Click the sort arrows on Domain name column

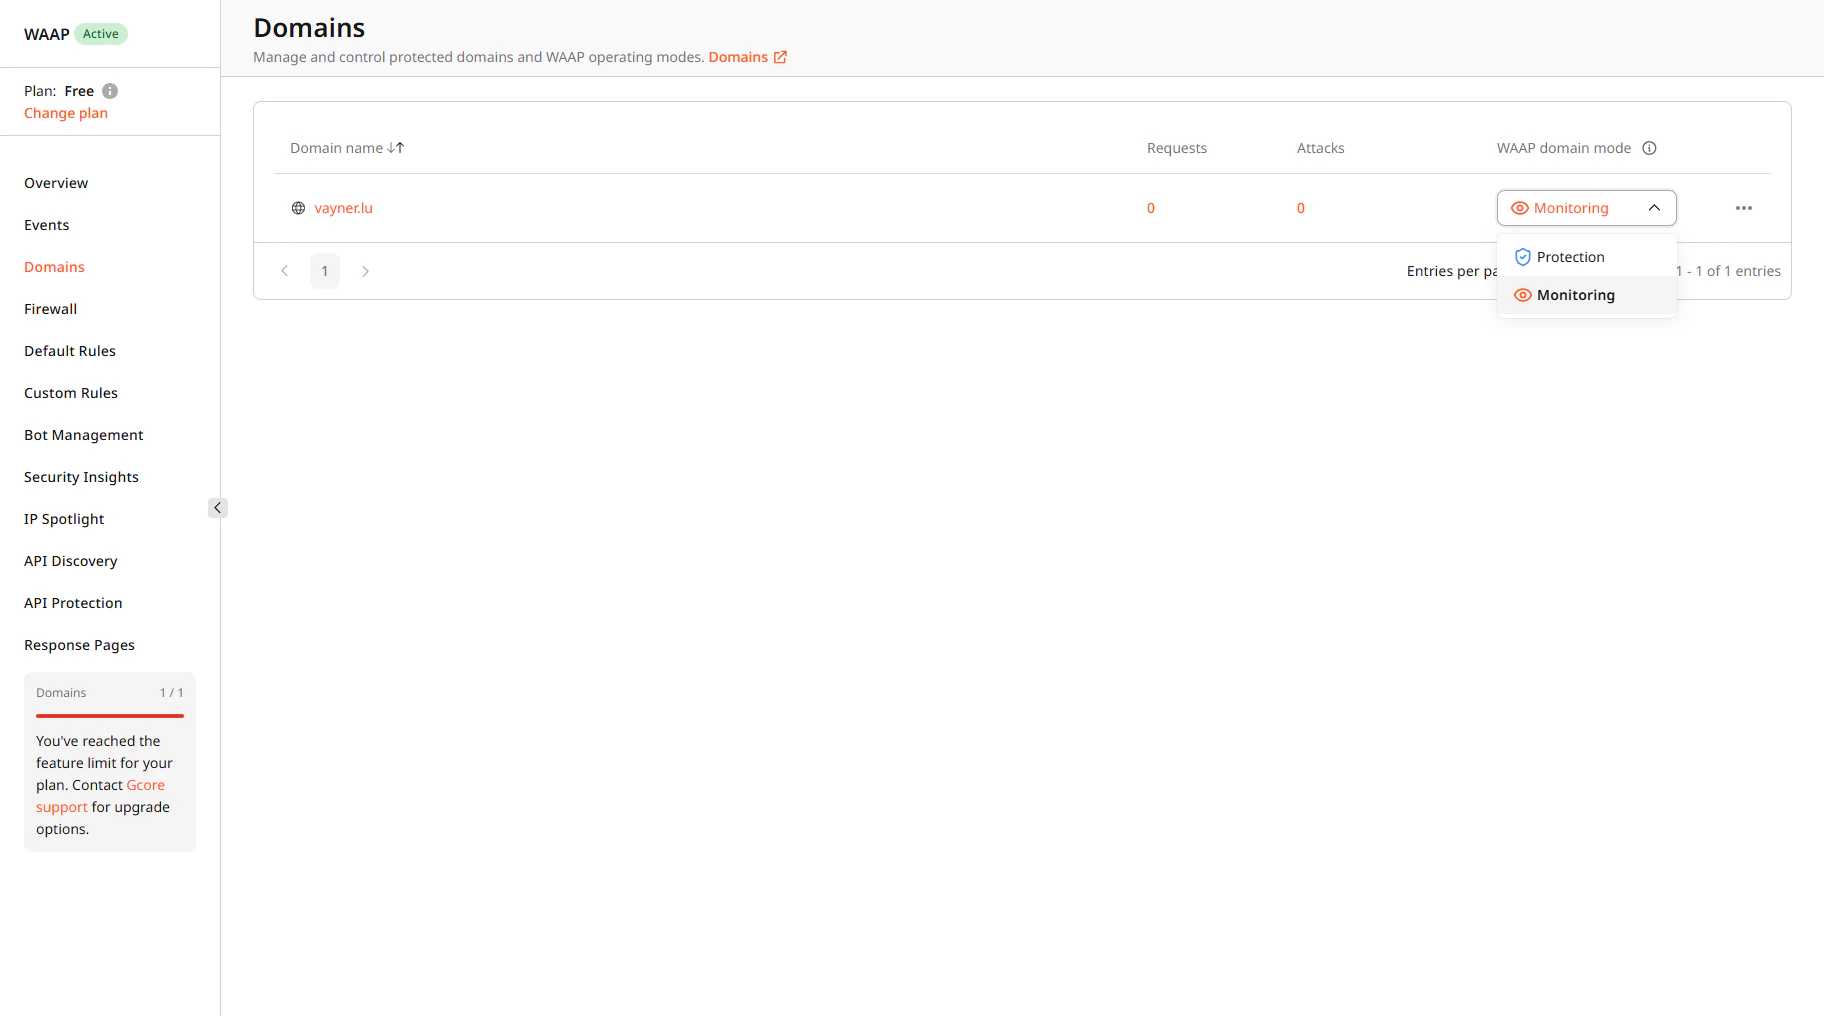pos(396,147)
